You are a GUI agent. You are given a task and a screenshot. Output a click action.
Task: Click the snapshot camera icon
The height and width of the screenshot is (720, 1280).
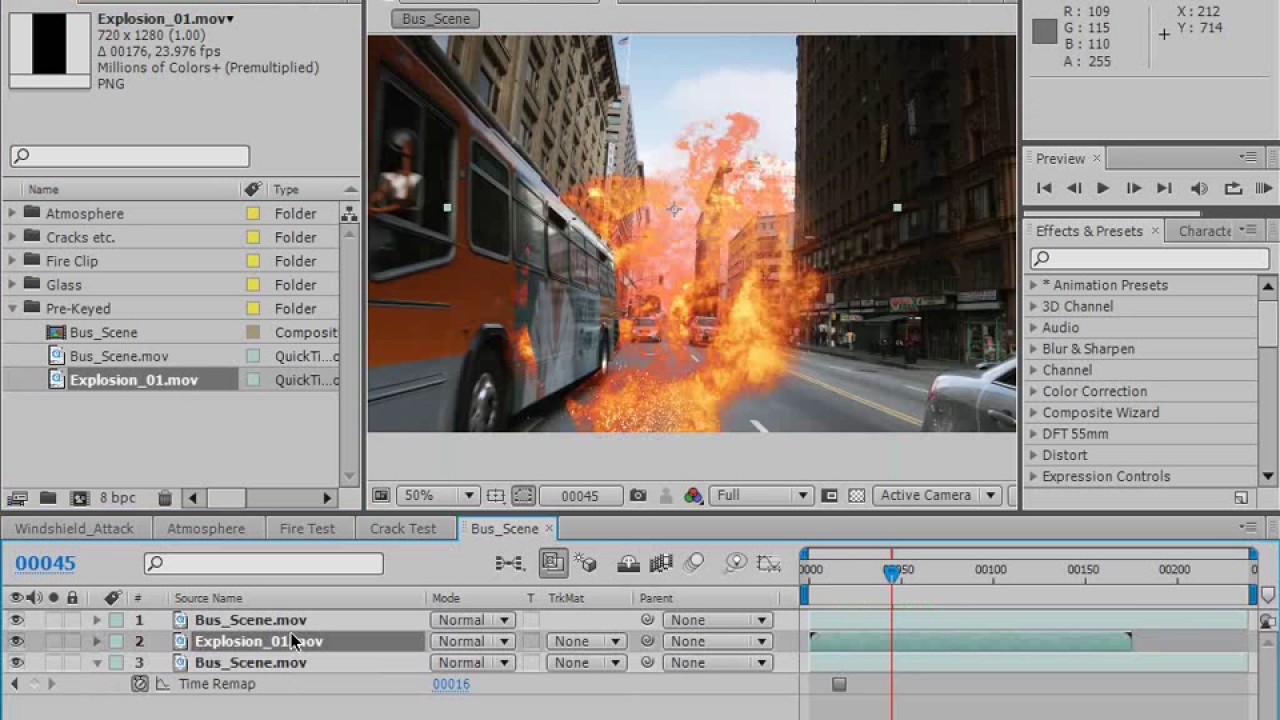point(638,495)
